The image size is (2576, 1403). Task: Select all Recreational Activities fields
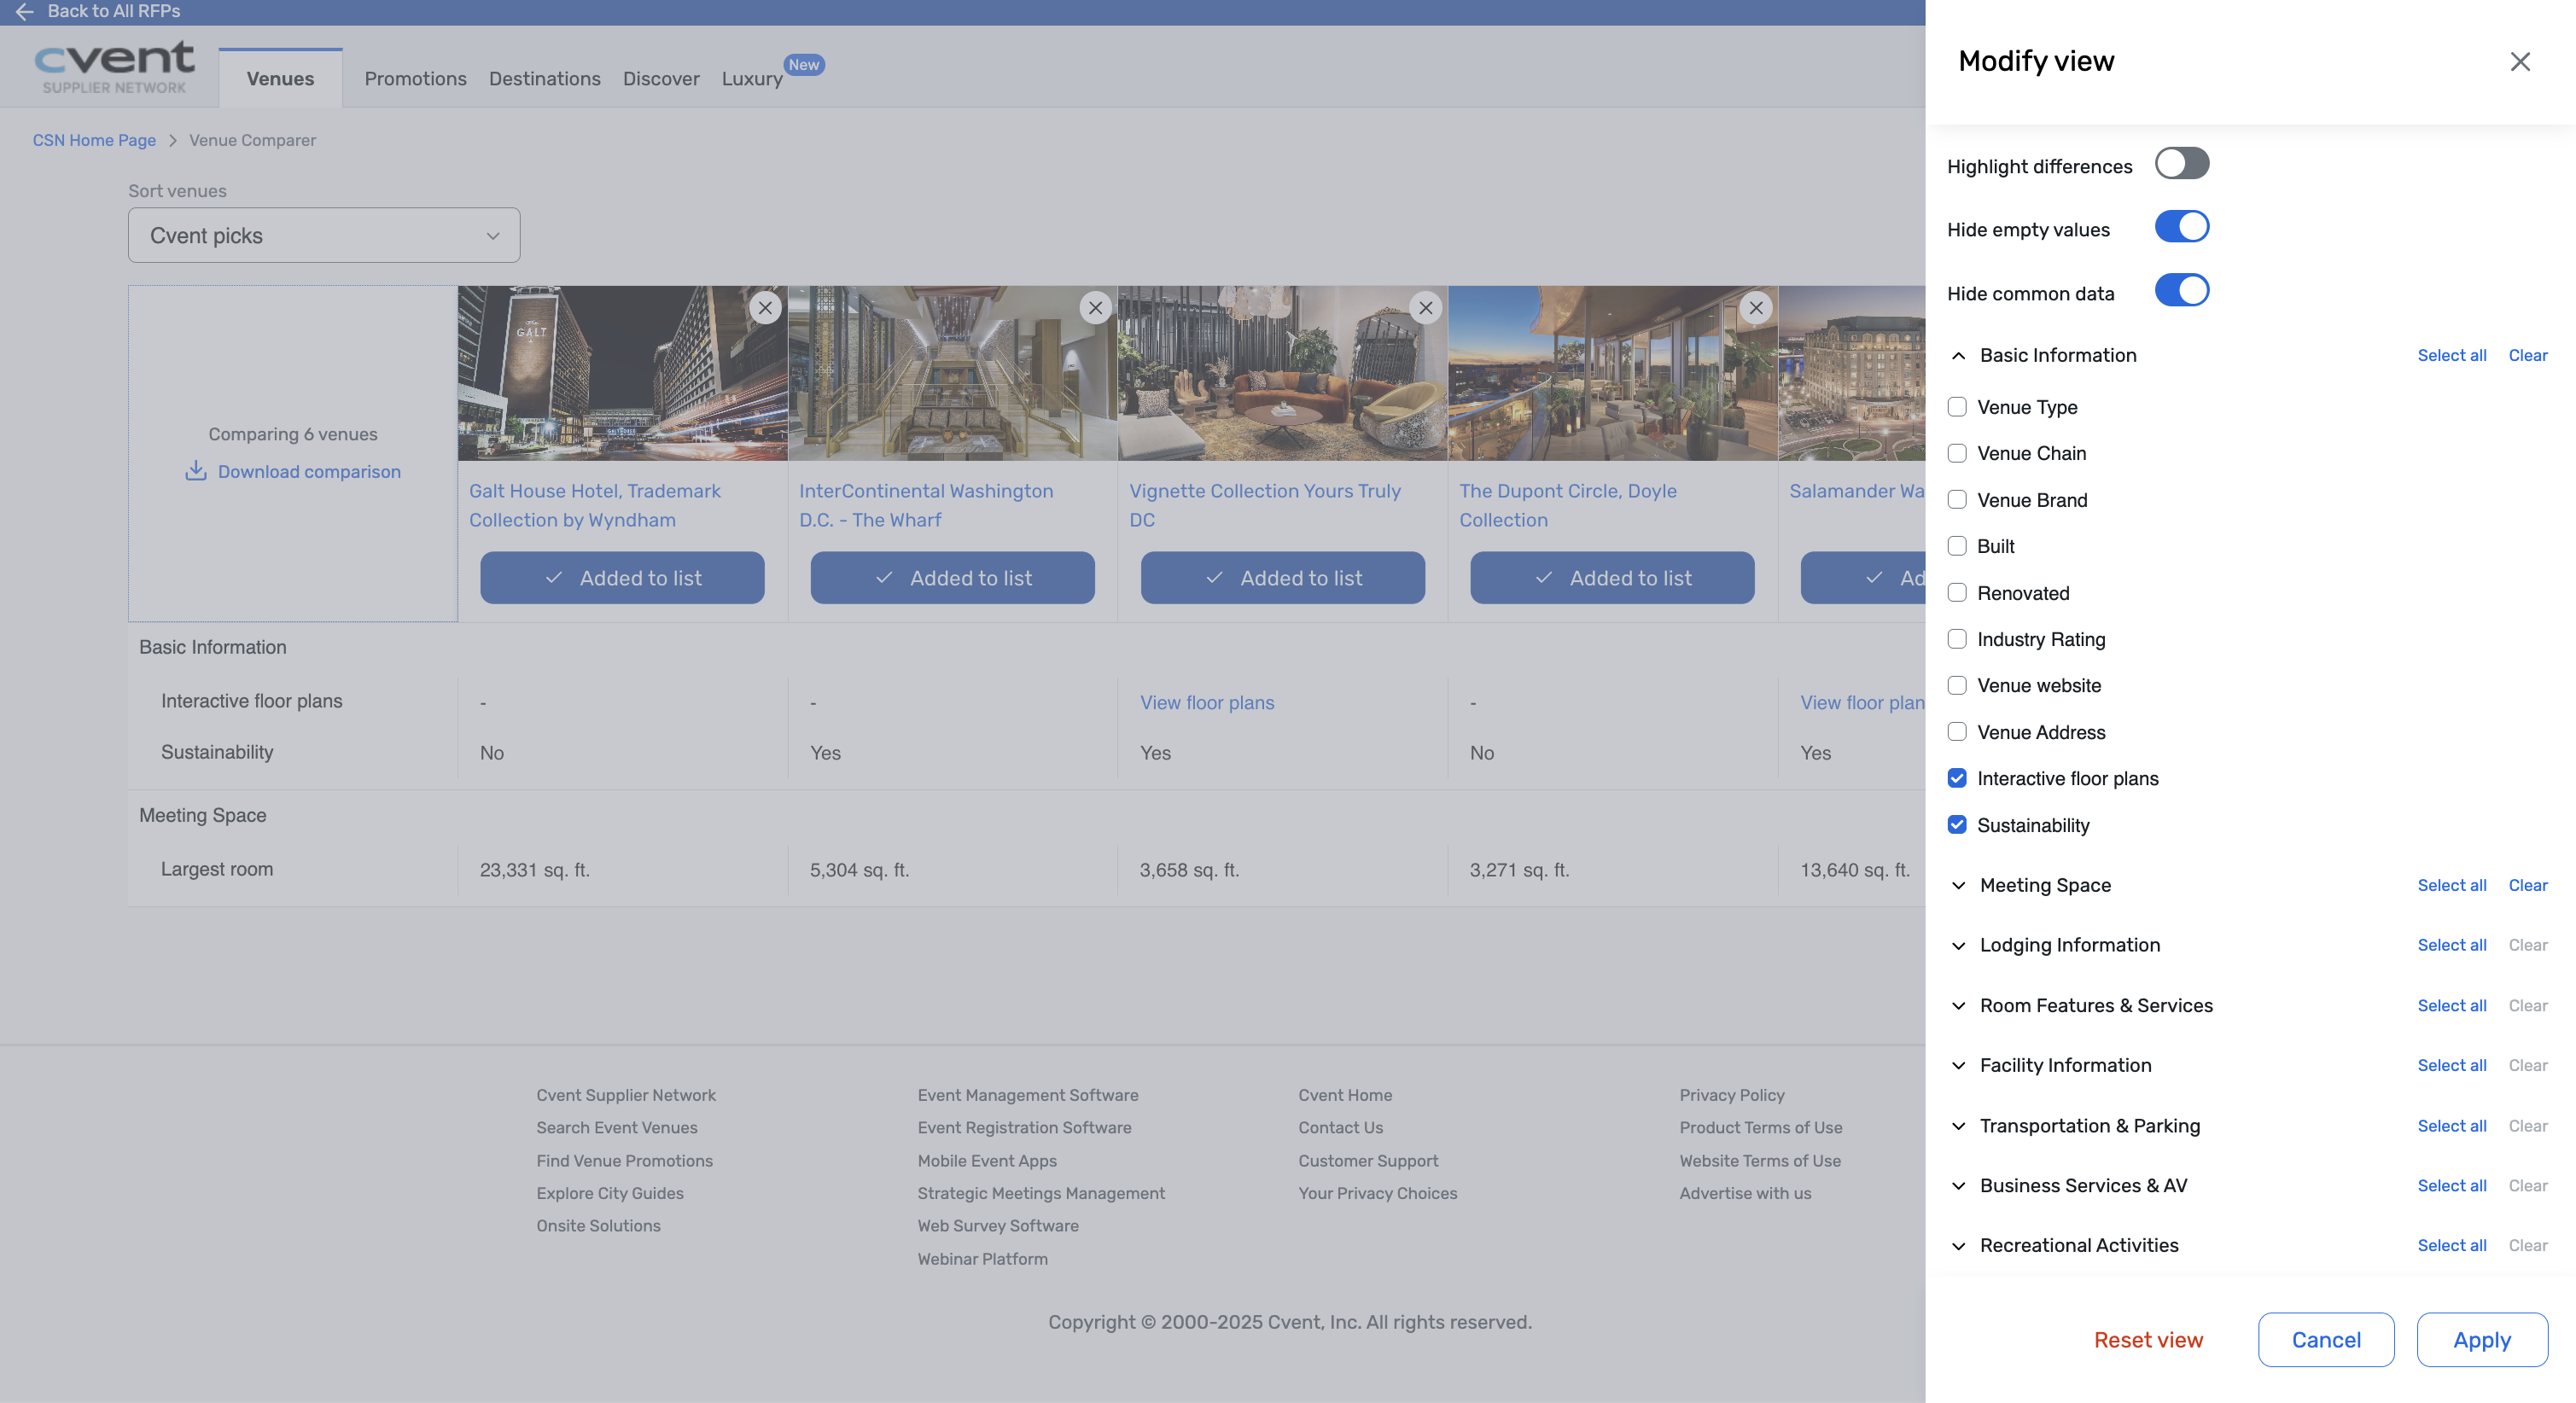2451,1246
